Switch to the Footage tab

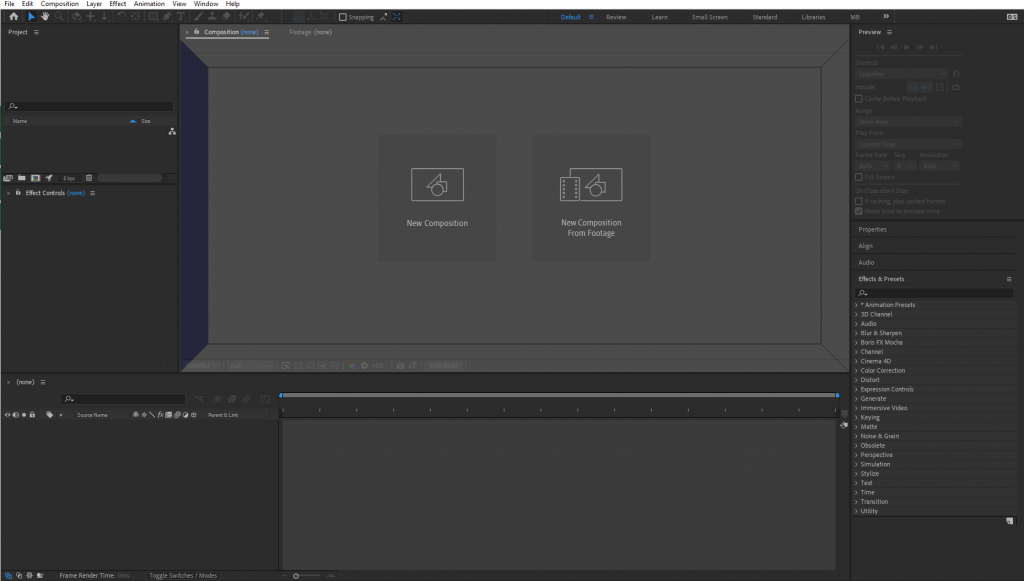(x=308, y=32)
